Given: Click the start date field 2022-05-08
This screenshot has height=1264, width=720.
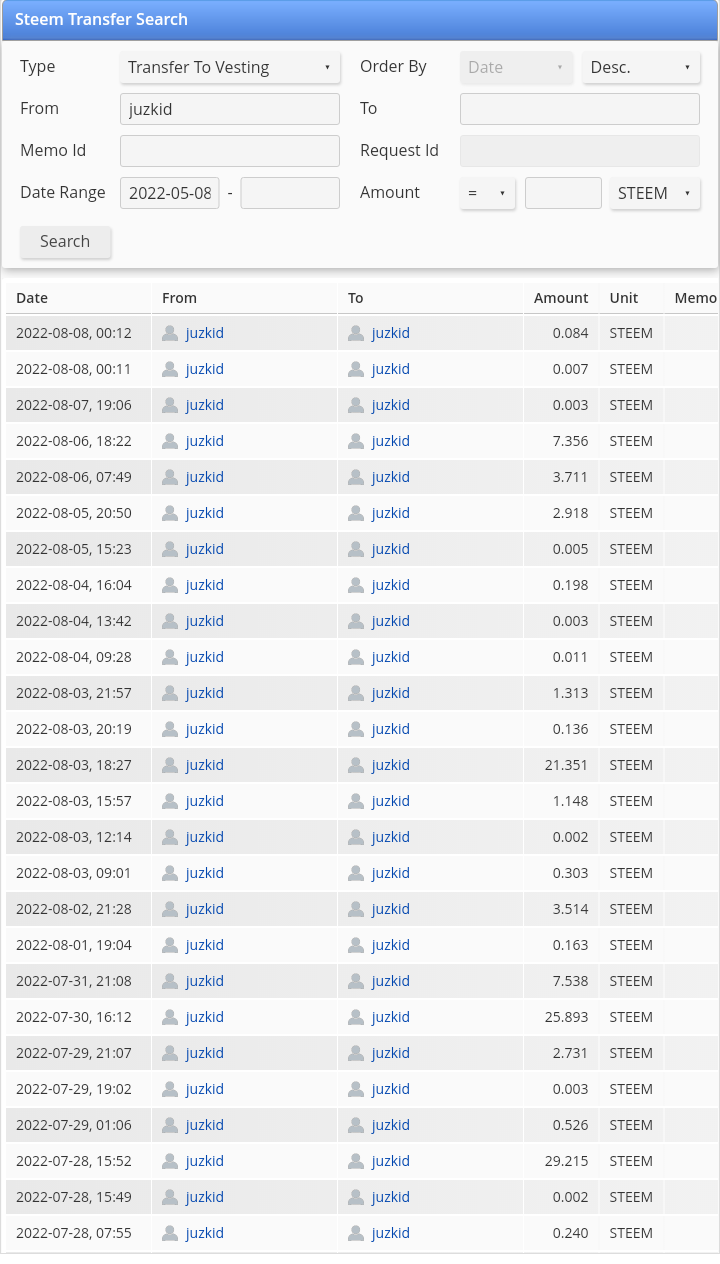Looking at the screenshot, I should pos(170,193).
